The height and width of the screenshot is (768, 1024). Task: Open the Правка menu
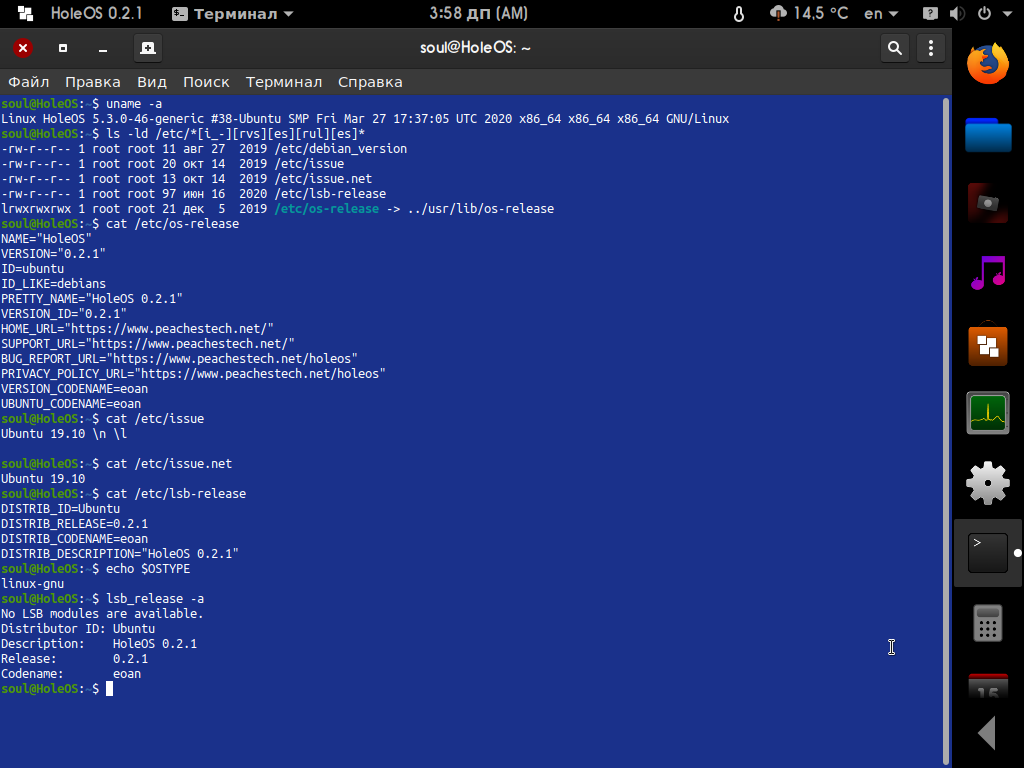pyautogui.click(x=93, y=82)
